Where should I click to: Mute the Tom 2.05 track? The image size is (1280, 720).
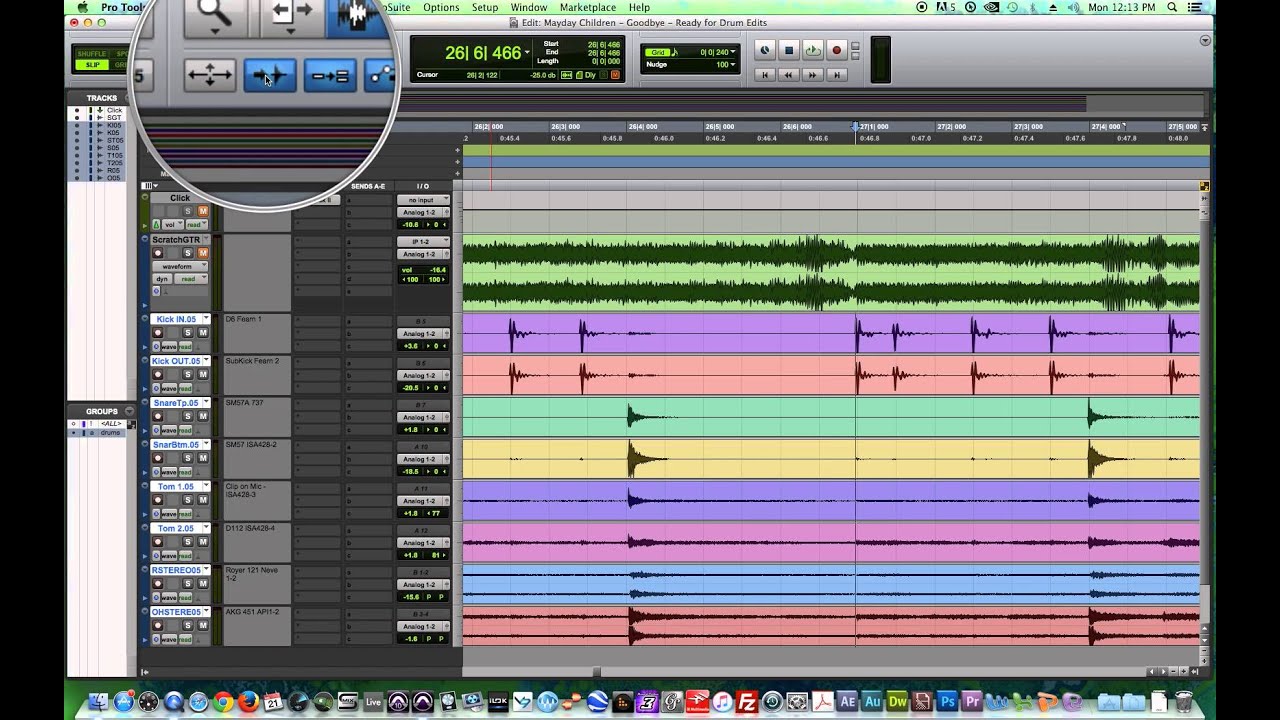pyautogui.click(x=203, y=542)
